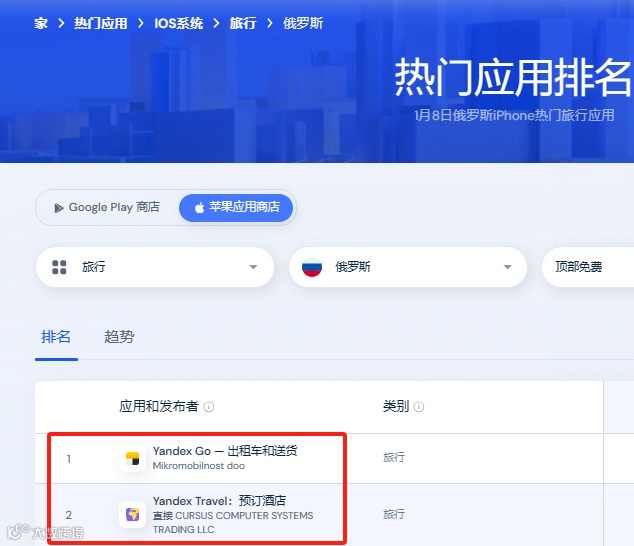Click the 类别 column header
Screen dimensions: 634x546
pyautogui.click(x=396, y=406)
